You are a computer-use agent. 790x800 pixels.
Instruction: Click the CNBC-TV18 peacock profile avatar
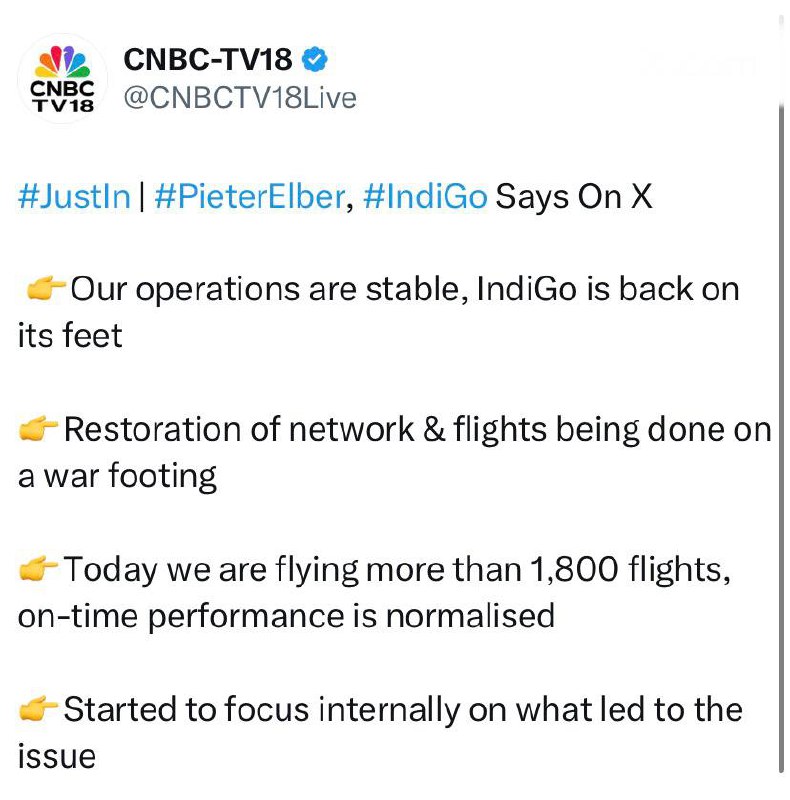[x=64, y=79]
